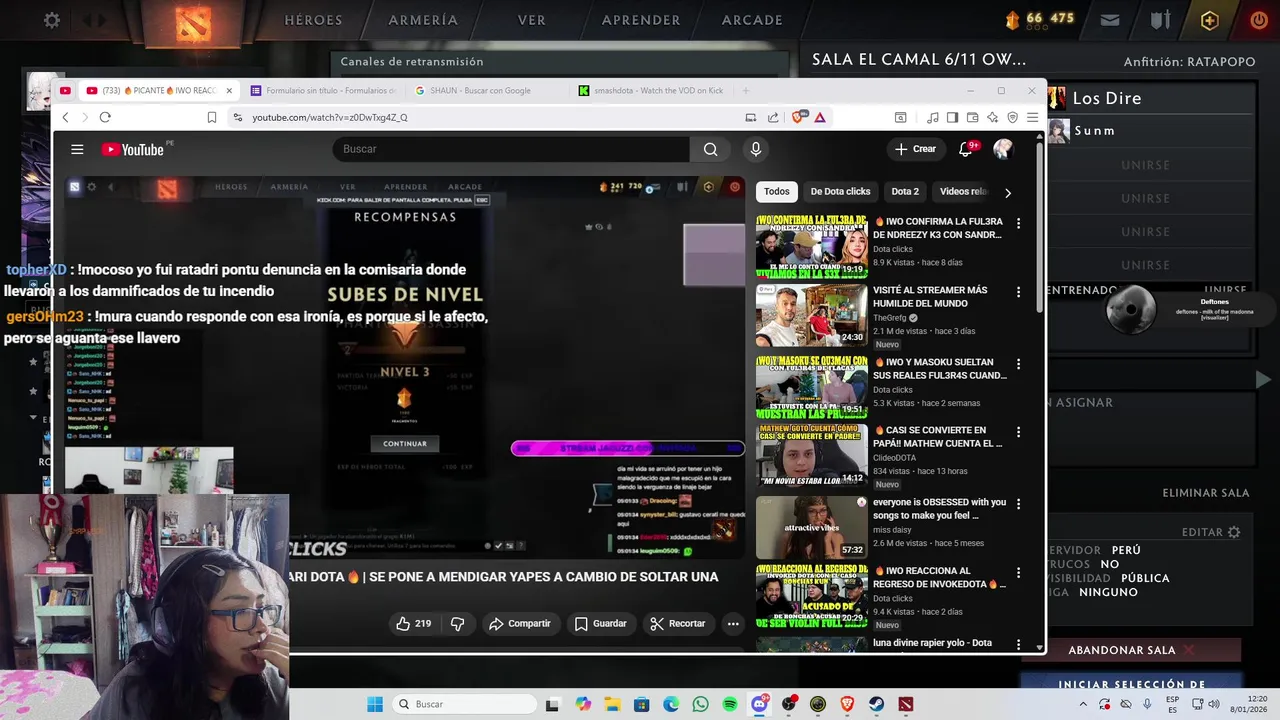The height and width of the screenshot is (720, 1280).
Task: Open the Brave music playlist icon
Action: pyautogui.click(x=932, y=117)
